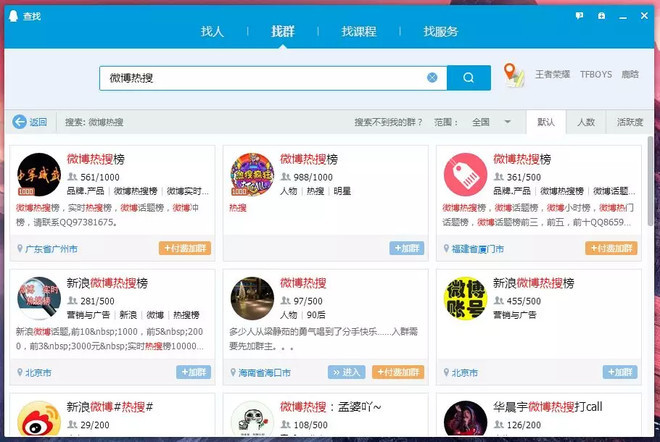This screenshot has height=442, width=660.
Task: Click +加群 on 988/1000 group
Action: tap(407, 248)
